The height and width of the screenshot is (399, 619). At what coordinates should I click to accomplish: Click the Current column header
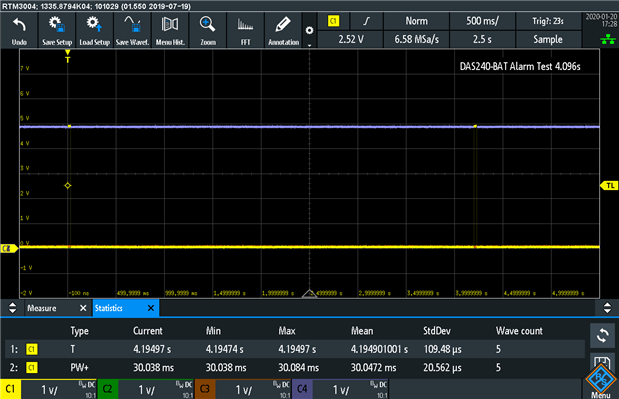pyautogui.click(x=148, y=331)
